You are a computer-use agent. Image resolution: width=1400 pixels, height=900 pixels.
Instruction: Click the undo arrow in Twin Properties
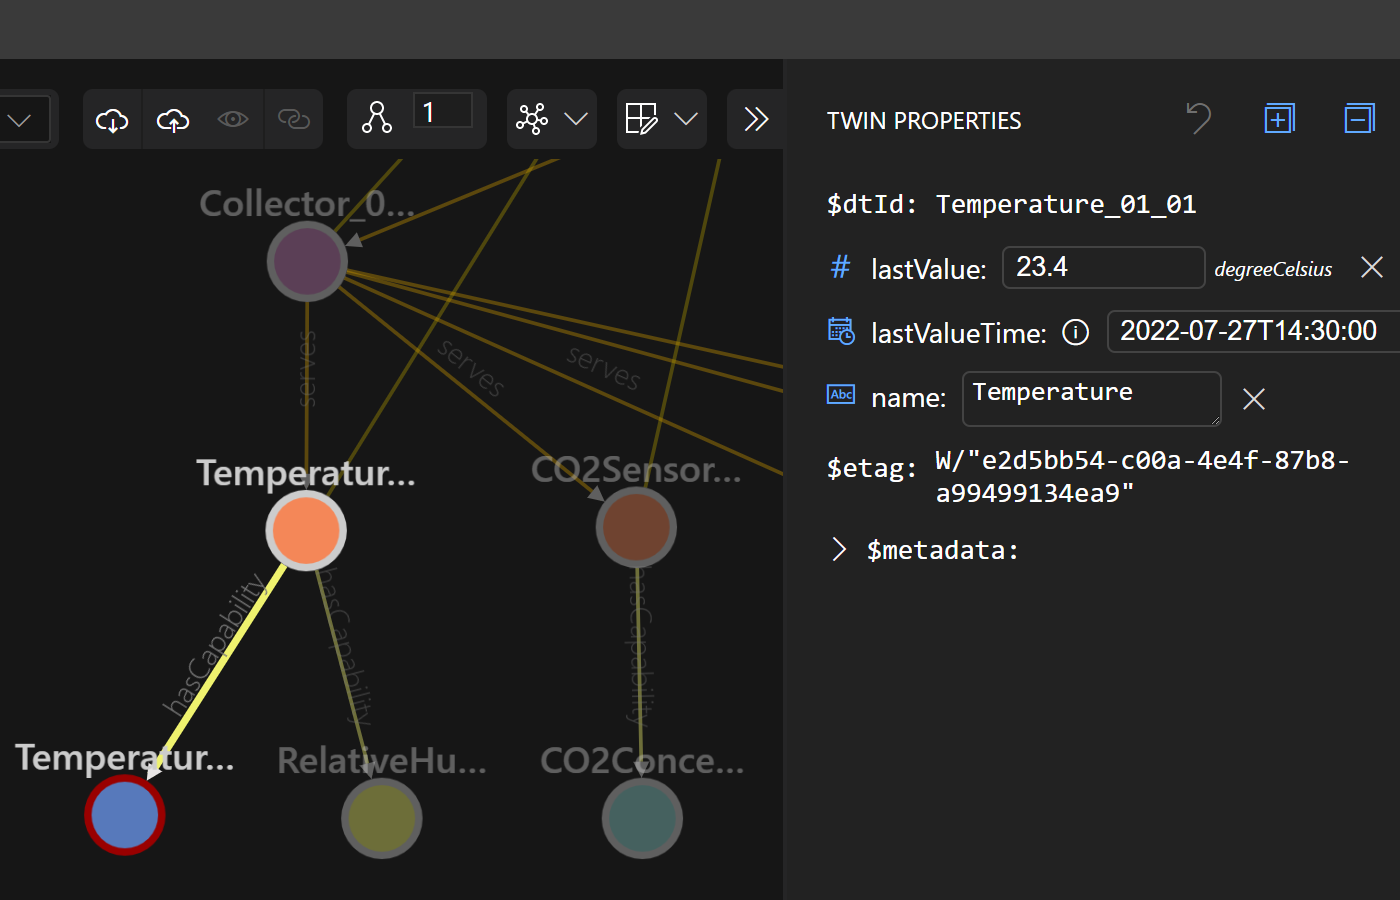[1198, 119]
